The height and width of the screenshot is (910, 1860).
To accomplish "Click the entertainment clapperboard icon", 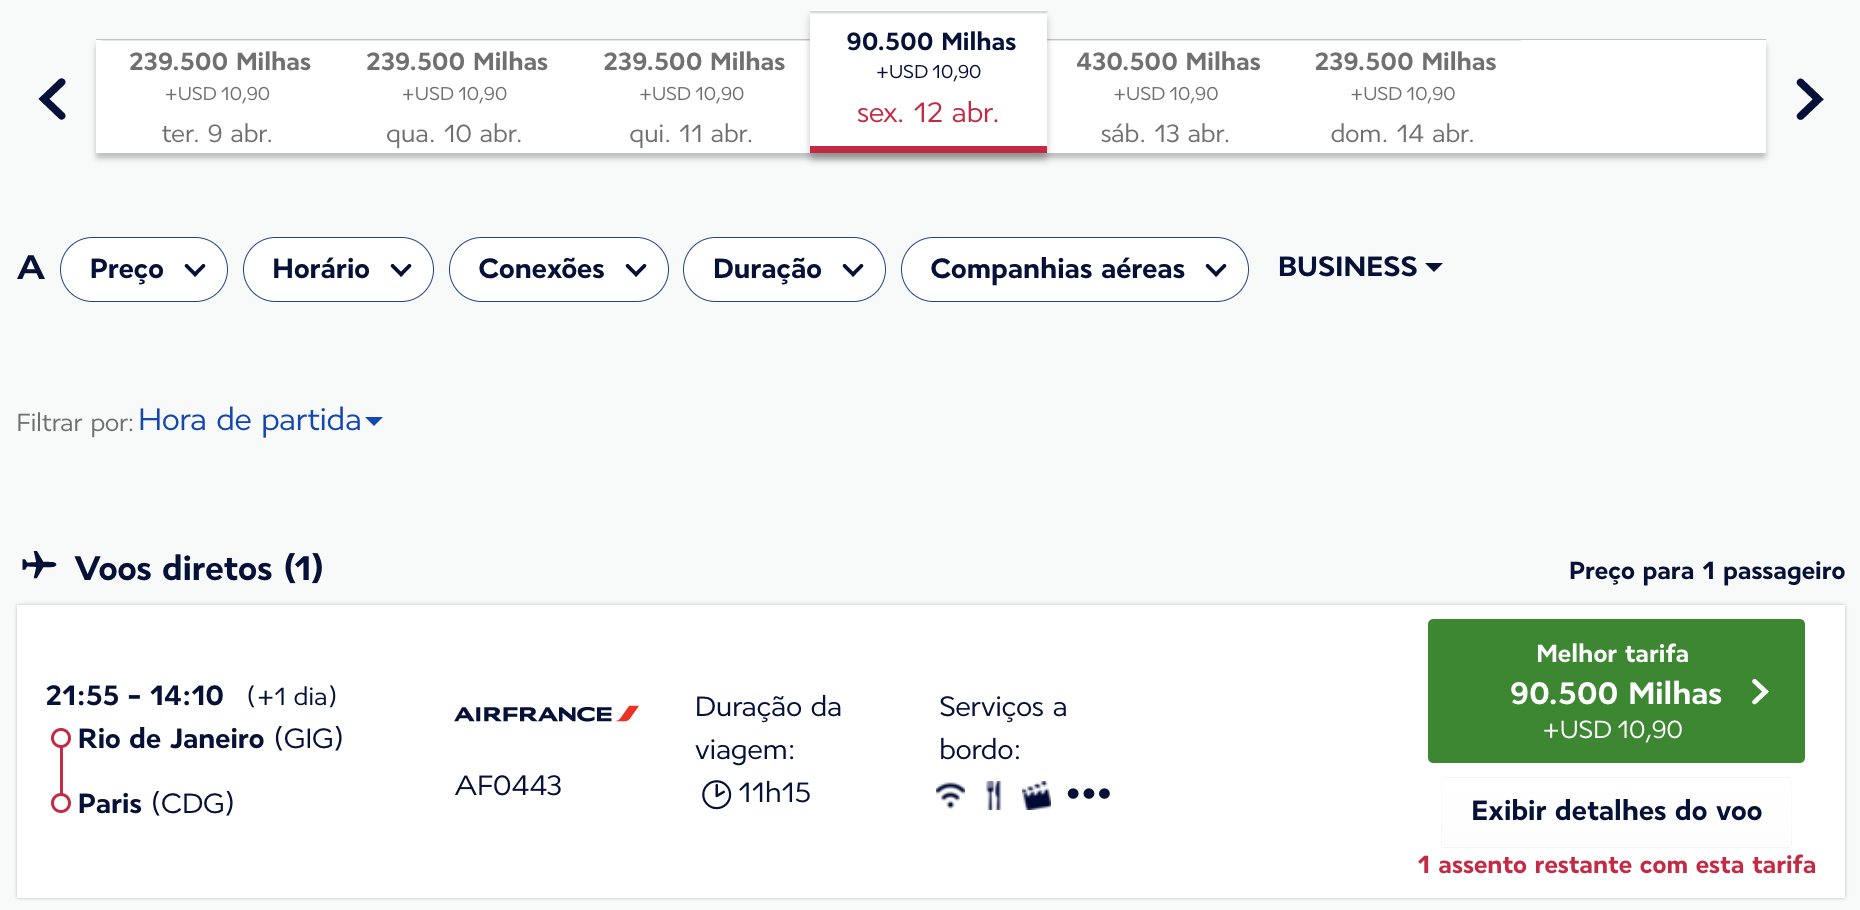I will coord(1037,795).
